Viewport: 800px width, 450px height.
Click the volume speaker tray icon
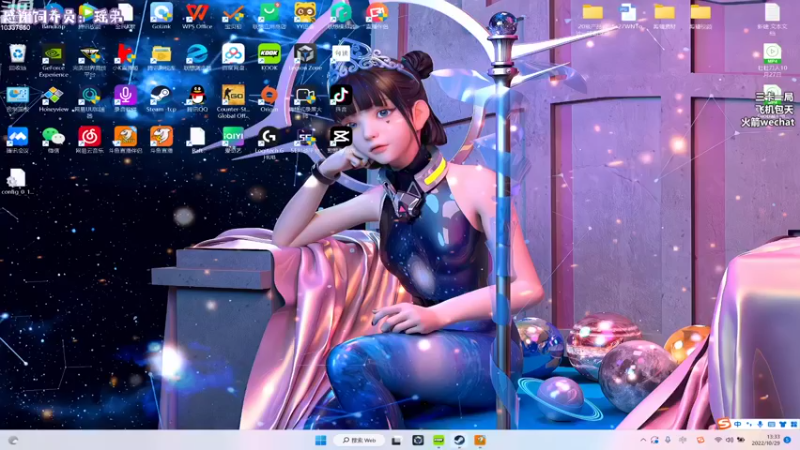729,440
